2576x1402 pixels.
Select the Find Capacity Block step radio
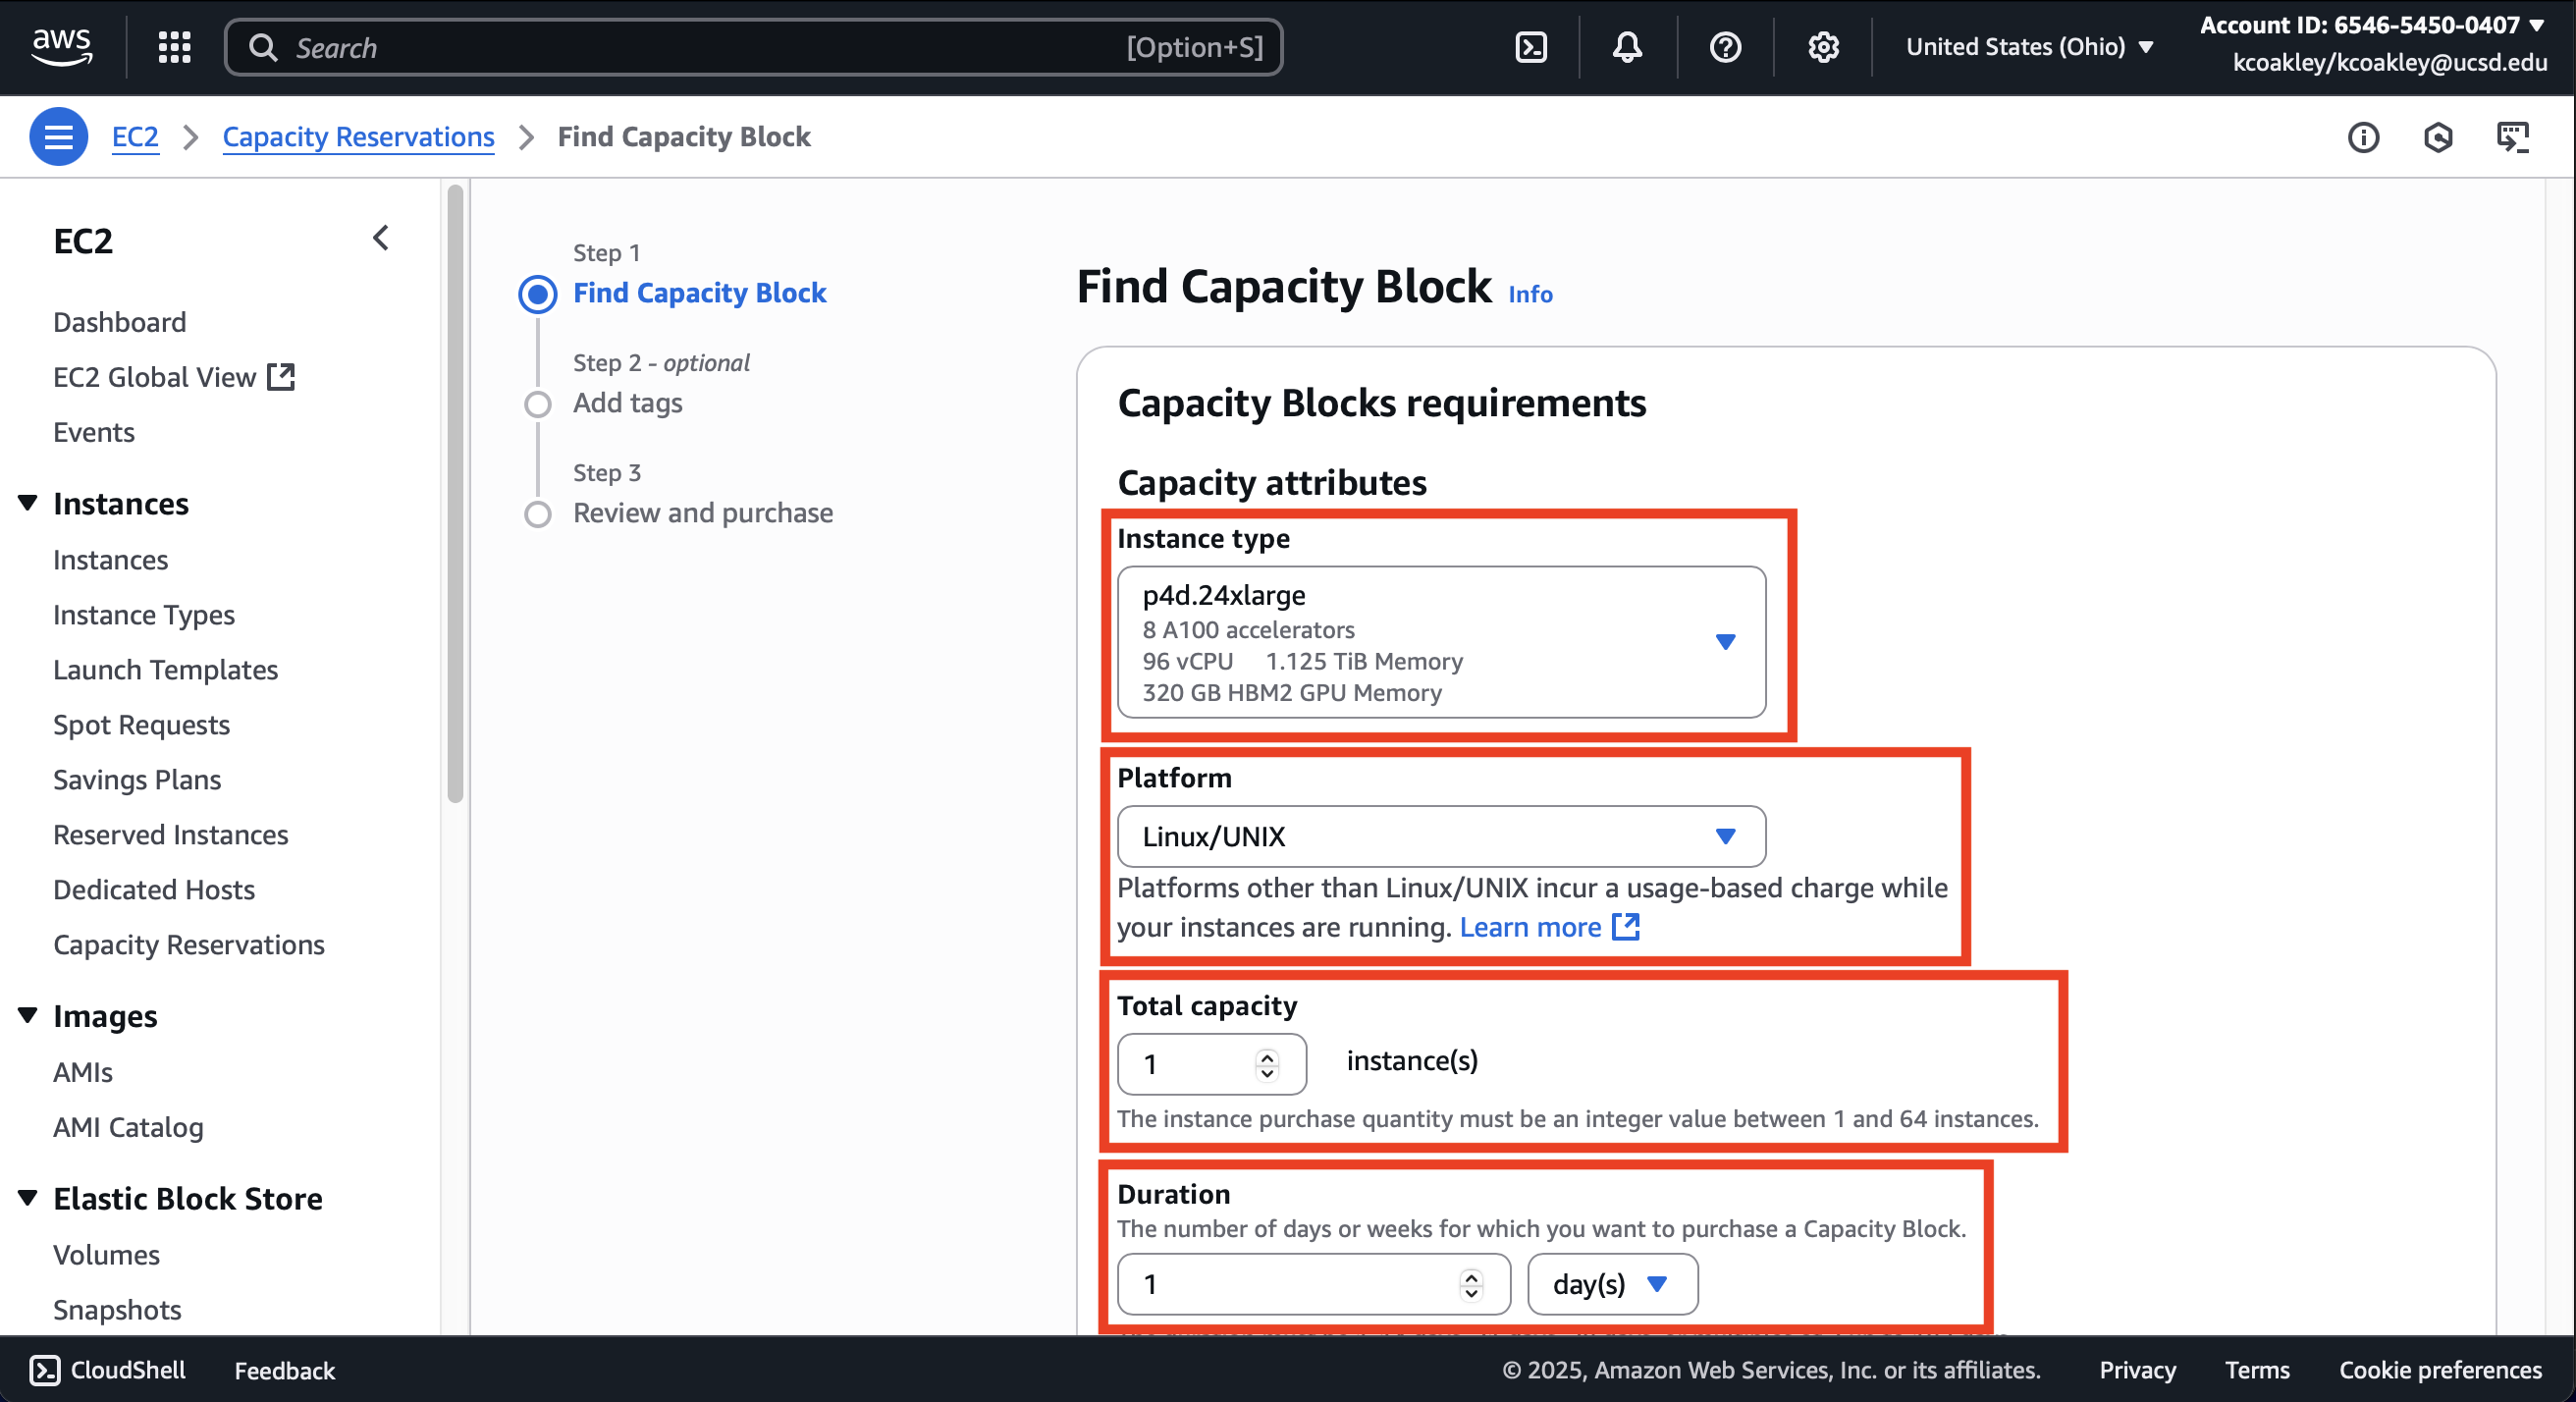pos(538,294)
